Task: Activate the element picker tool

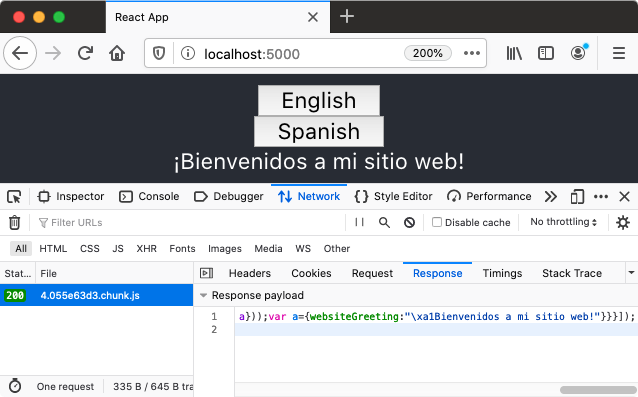Action: pyautogui.click(x=14, y=197)
